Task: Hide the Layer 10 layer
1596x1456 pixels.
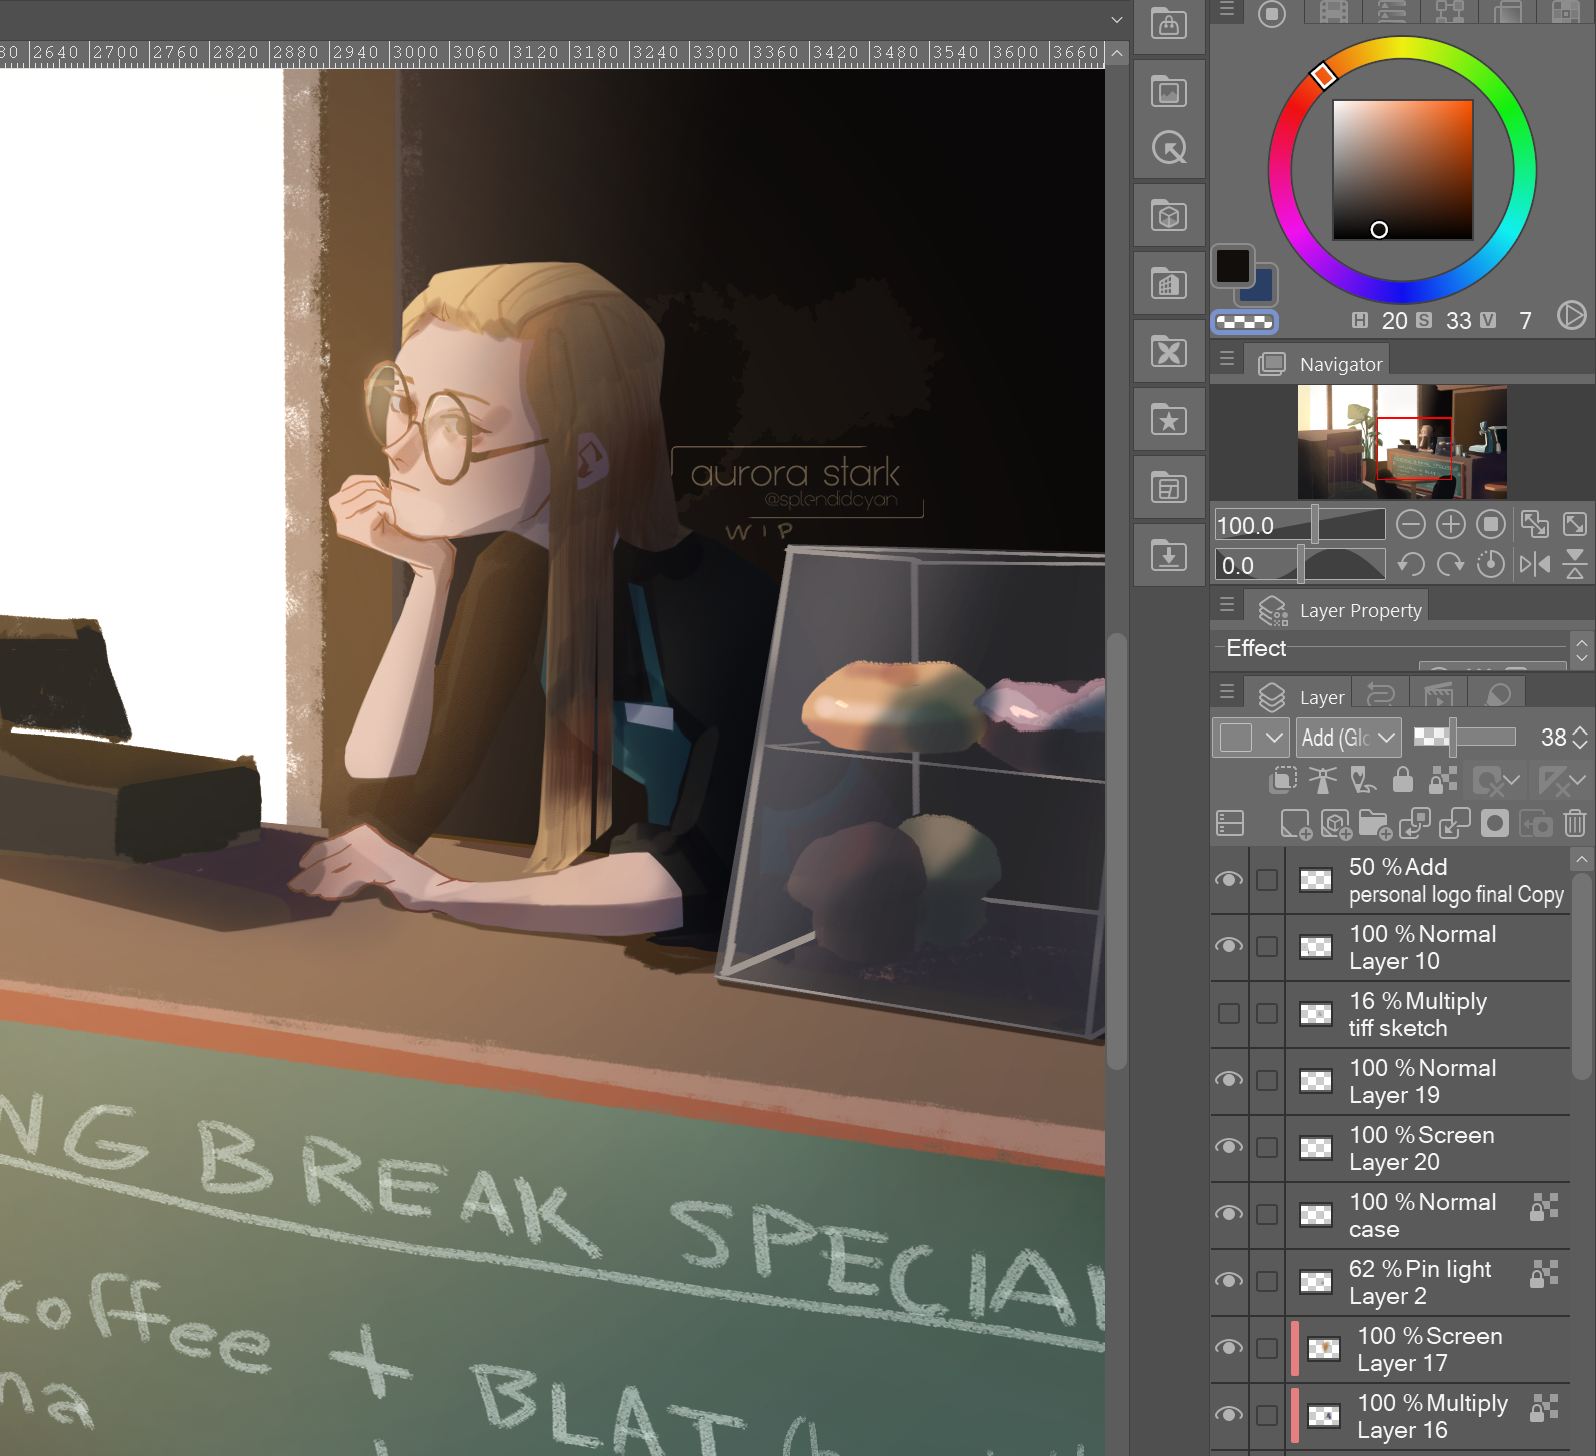Action: pyautogui.click(x=1229, y=946)
